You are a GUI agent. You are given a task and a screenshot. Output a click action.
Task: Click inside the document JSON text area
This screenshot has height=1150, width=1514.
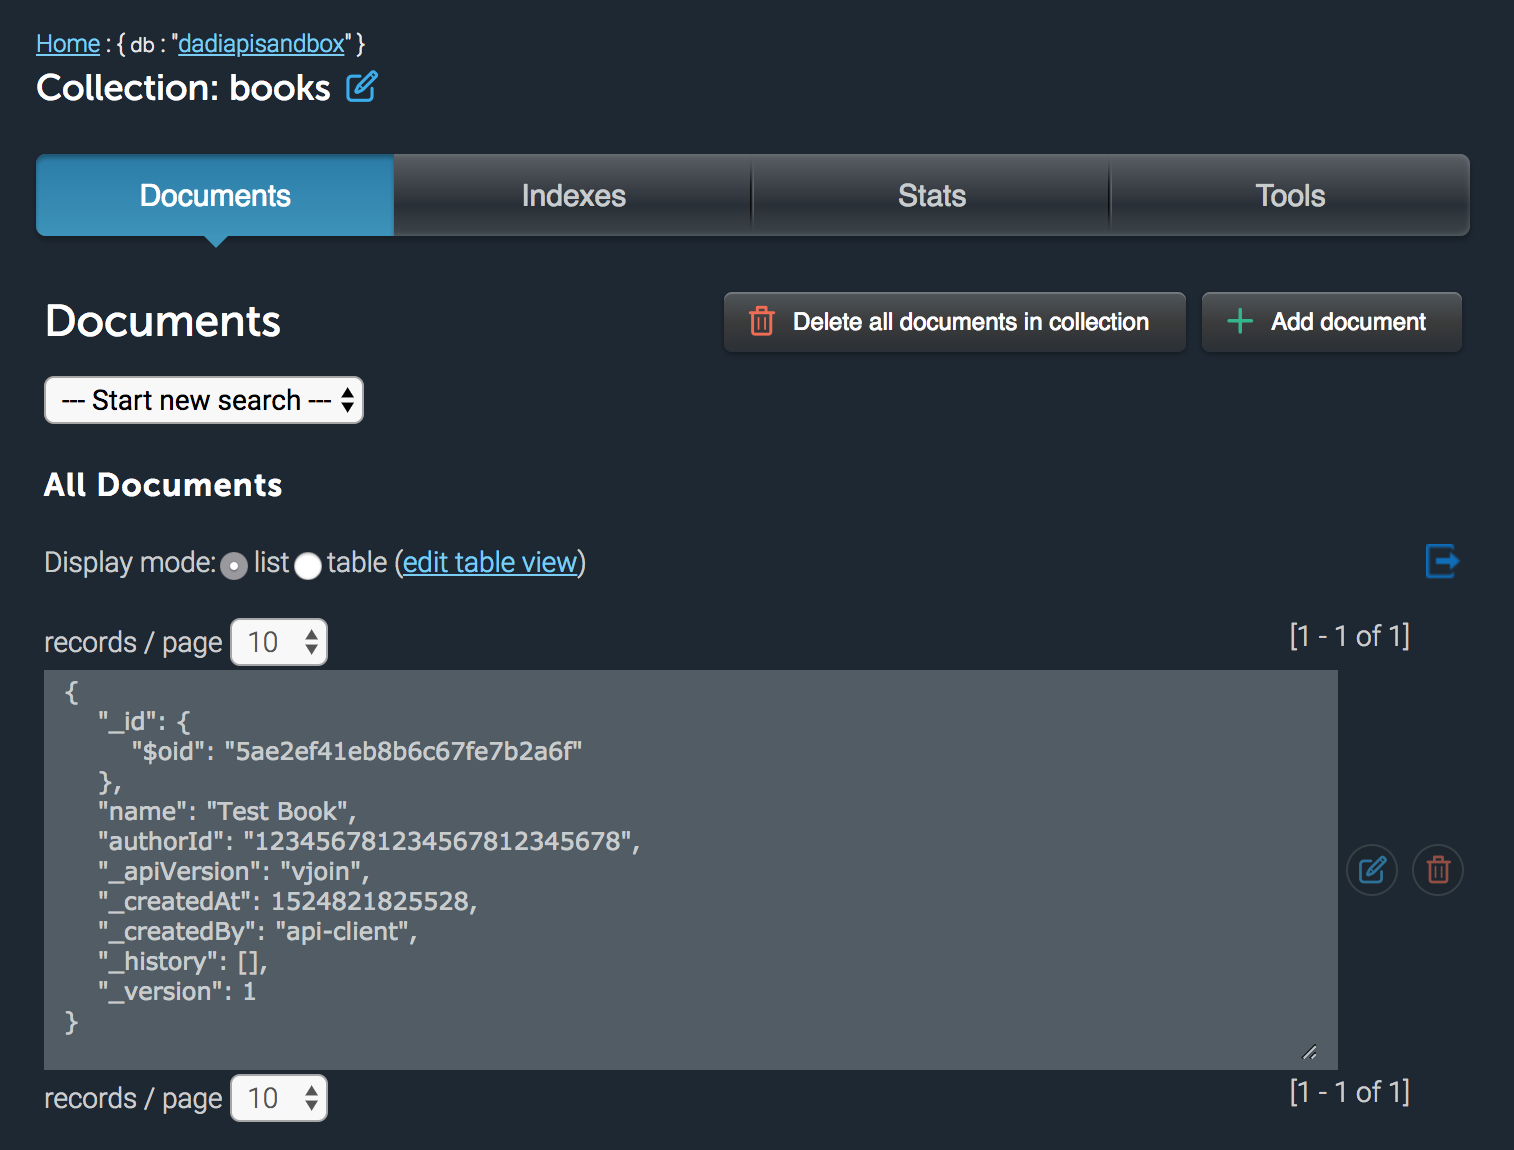(x=800, y=900)
